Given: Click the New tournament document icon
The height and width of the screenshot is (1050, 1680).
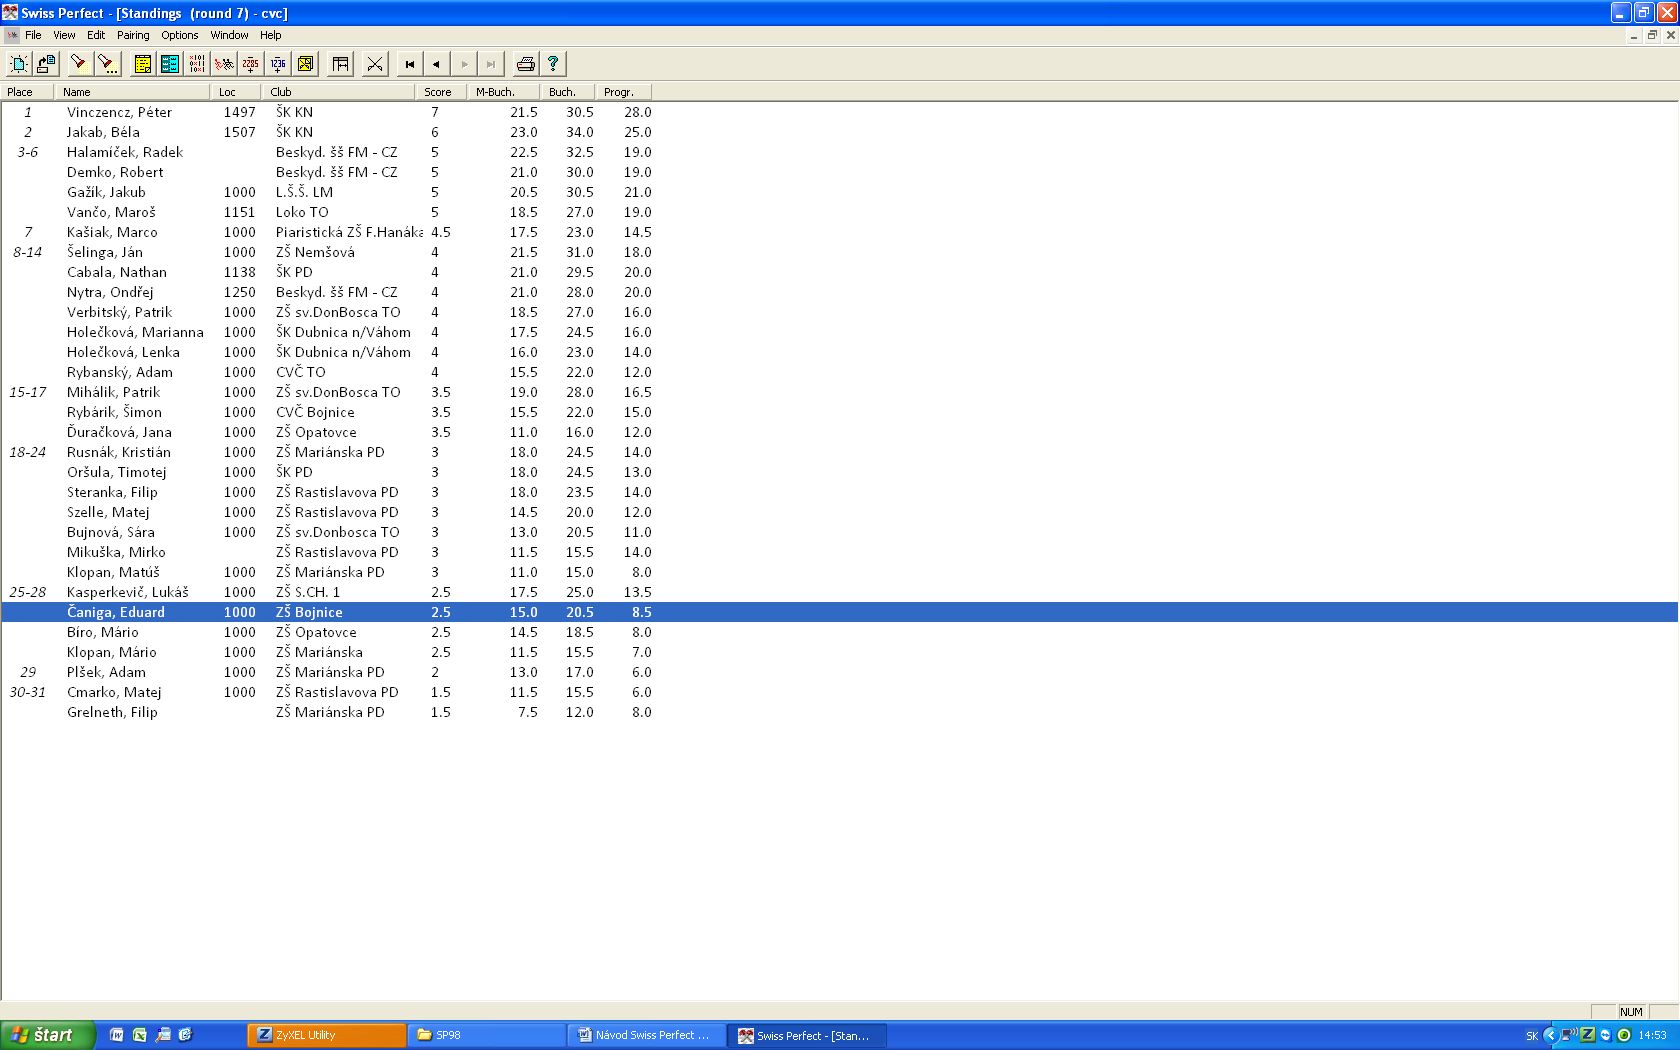Looking at the screenshot, I should (x=18, y=64).
